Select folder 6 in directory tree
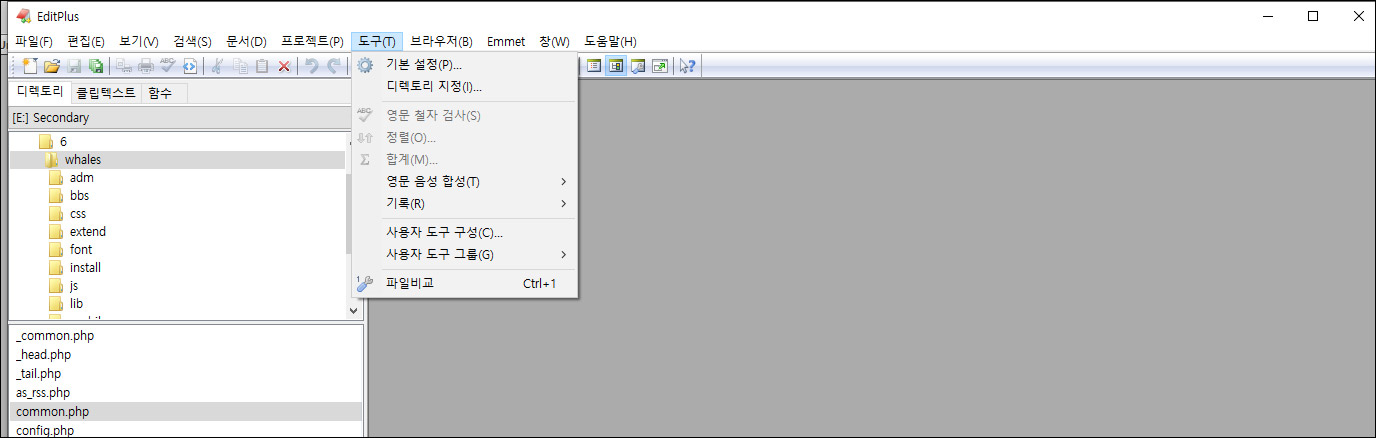1376x438 pixels. (x=63, y=142)
